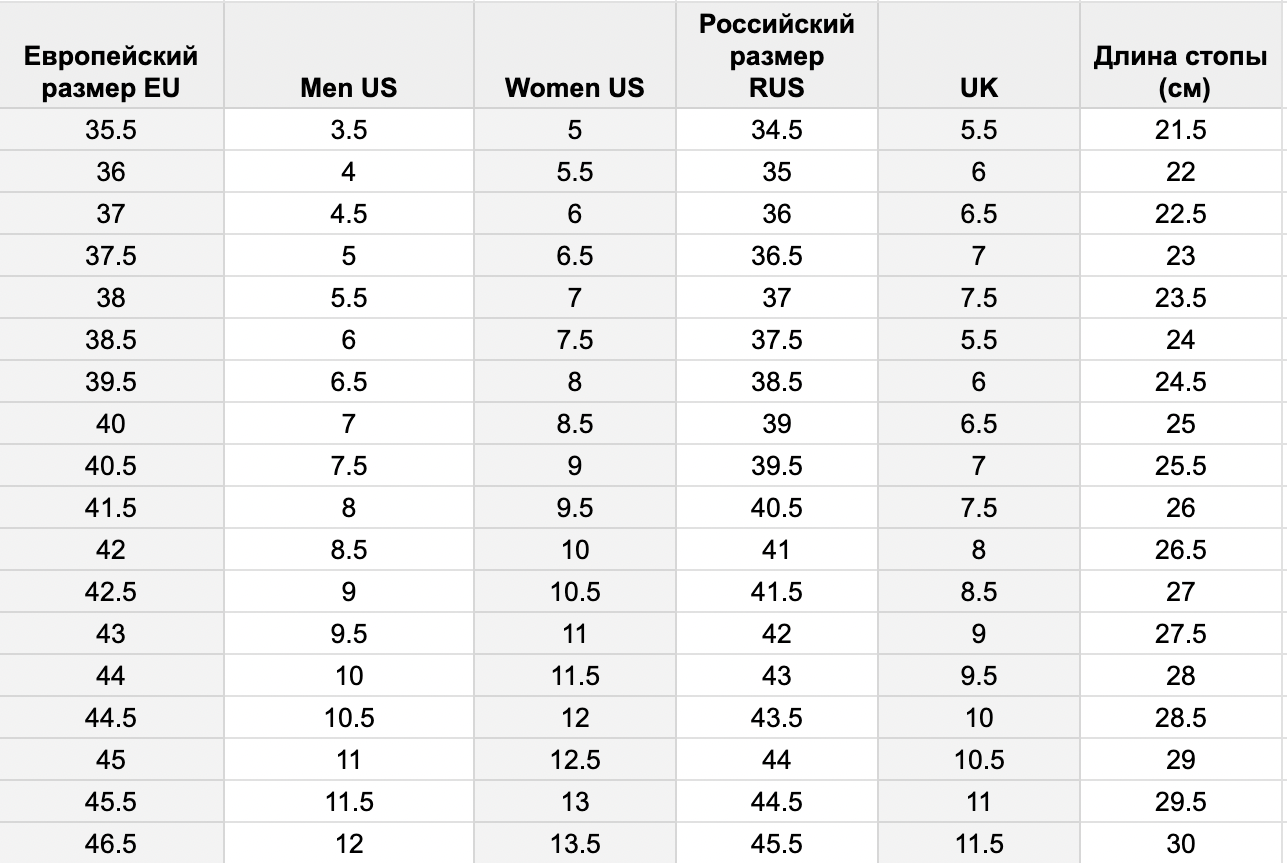Viewport: 1287px width, 863px height.
Task: Select EU size 39.5 cell
Action: (111, 382)
